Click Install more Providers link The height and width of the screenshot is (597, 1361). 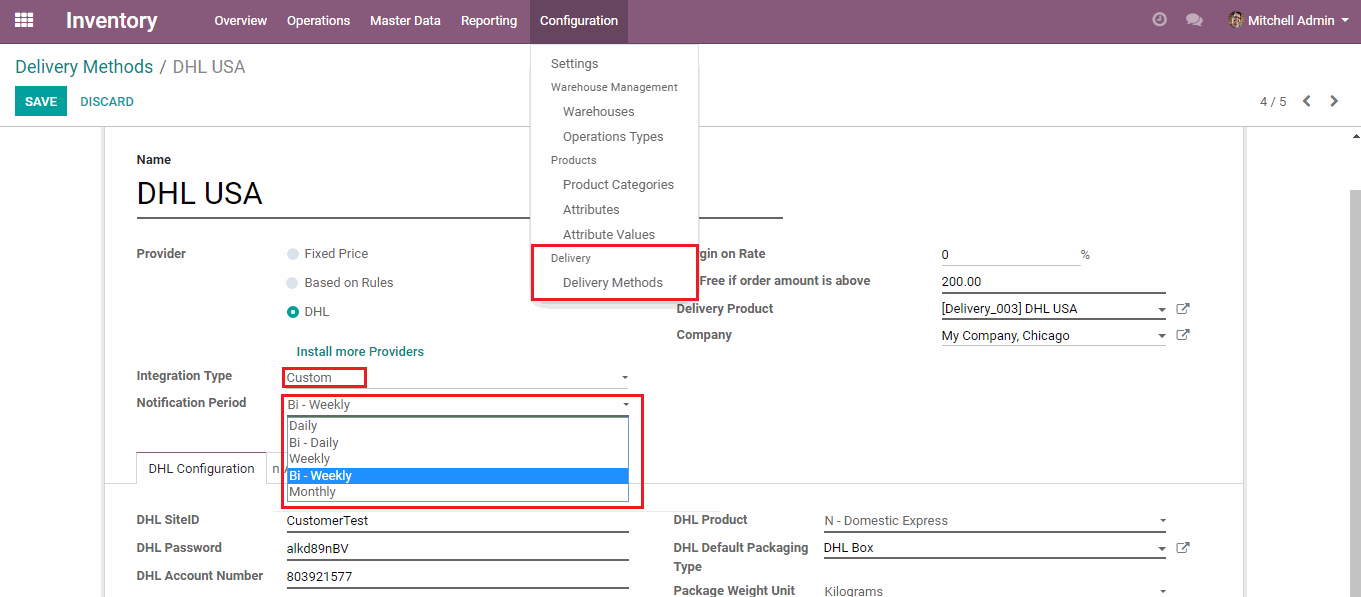click(360, 352)
